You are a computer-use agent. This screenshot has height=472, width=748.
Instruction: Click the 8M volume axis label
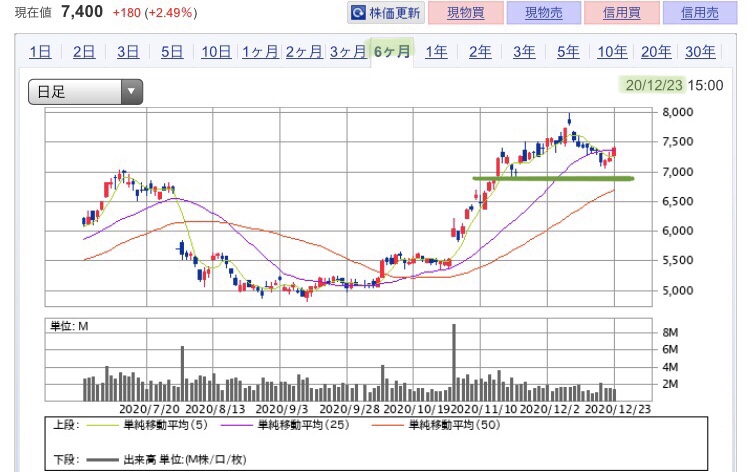click(x=670, y=333)
